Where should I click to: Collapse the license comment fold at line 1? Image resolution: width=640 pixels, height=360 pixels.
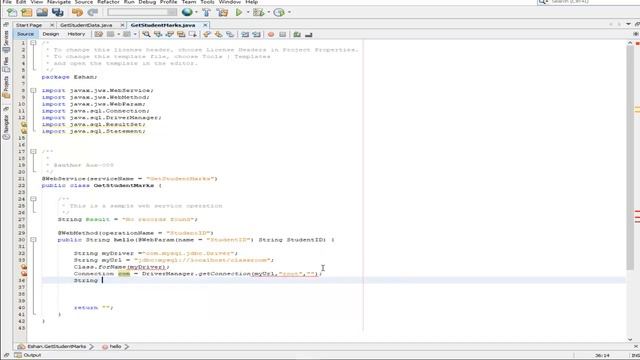point(33,43)
